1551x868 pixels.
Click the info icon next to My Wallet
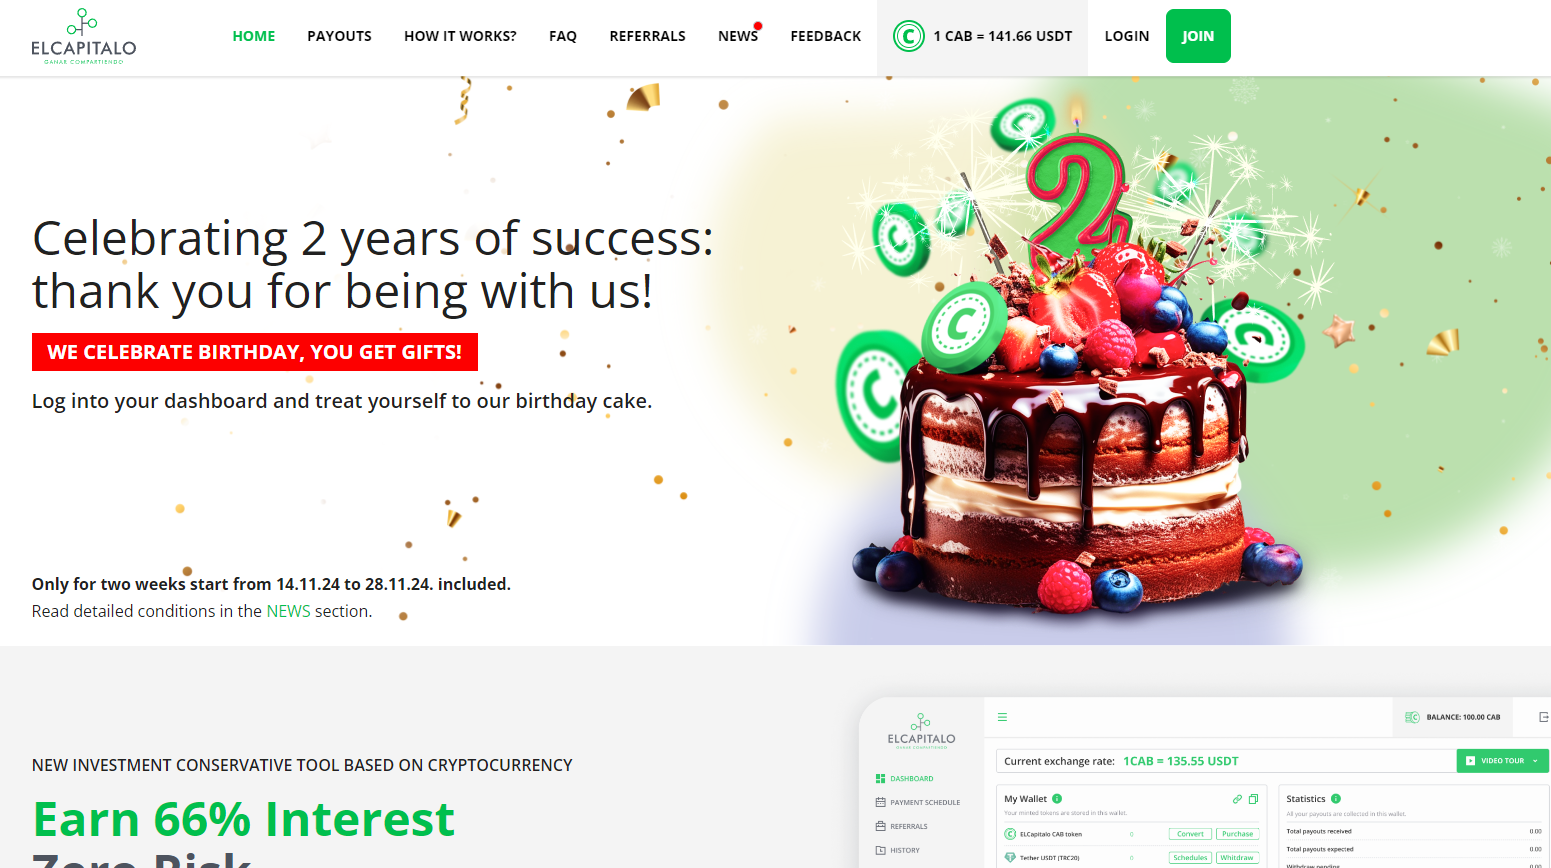[x=1057, y=799]
